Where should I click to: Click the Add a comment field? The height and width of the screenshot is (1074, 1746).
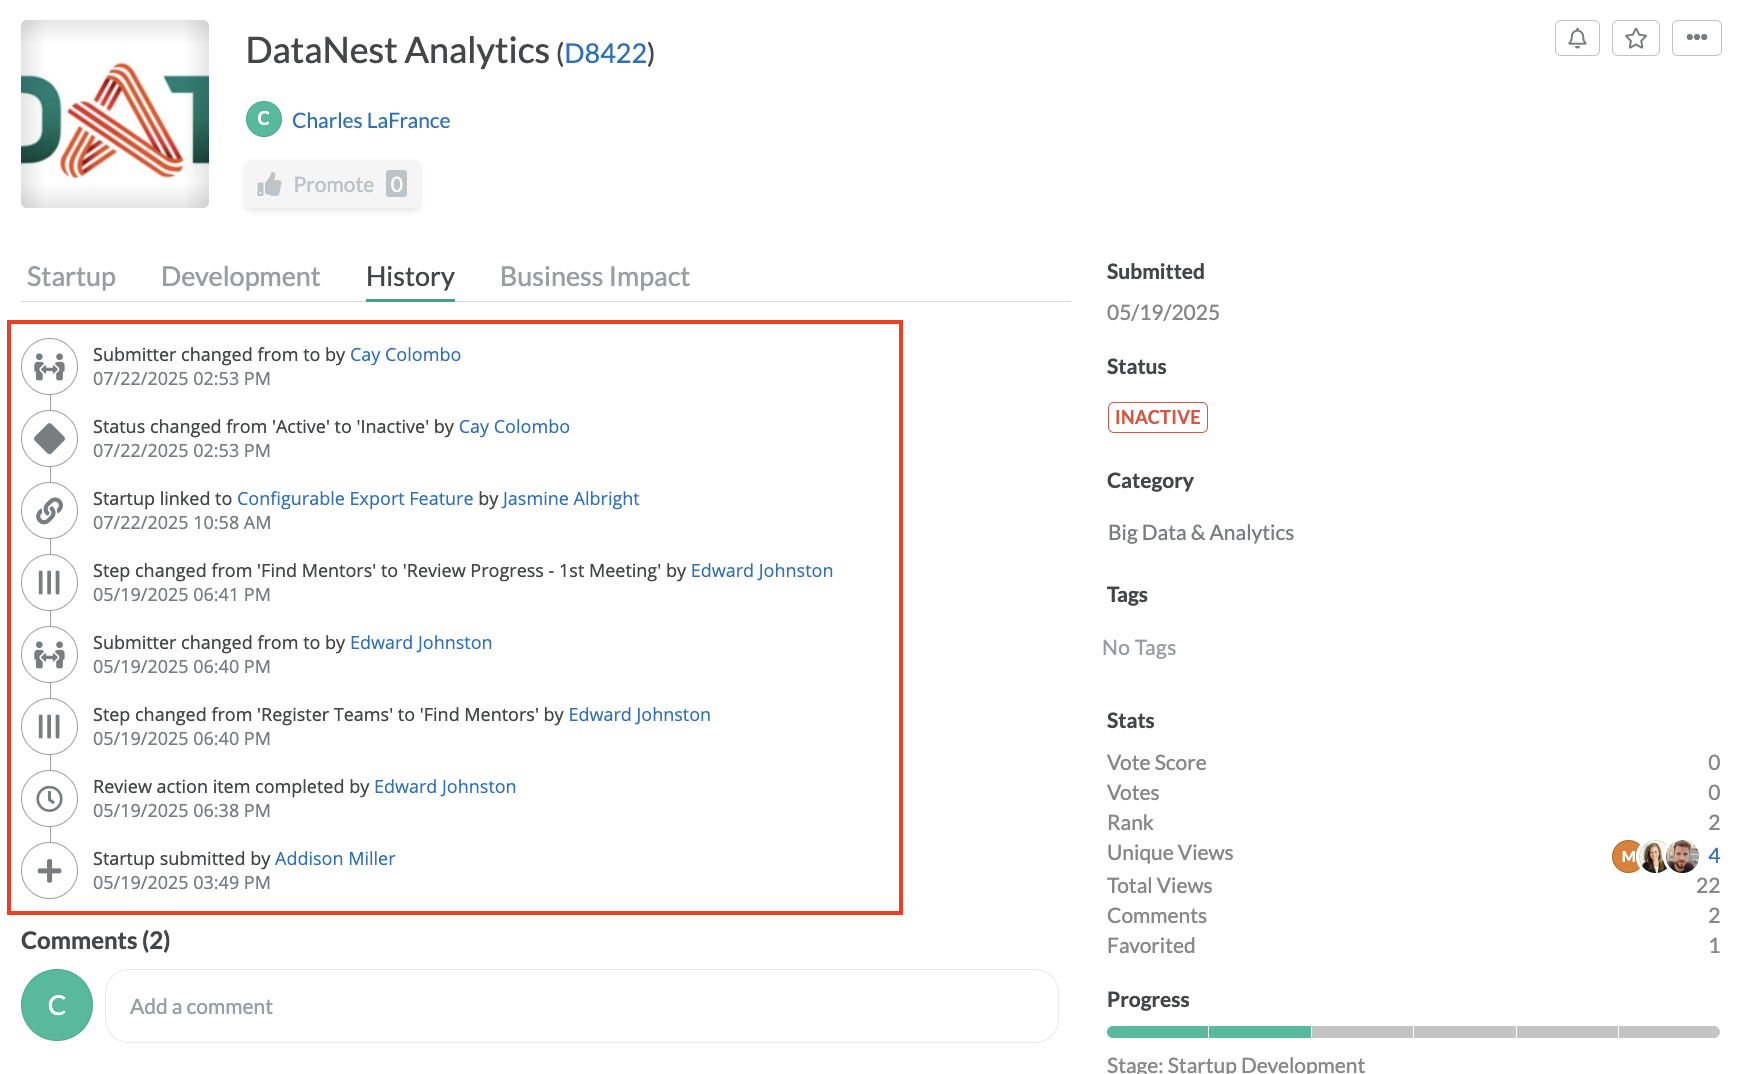[x=582, y=1006]
